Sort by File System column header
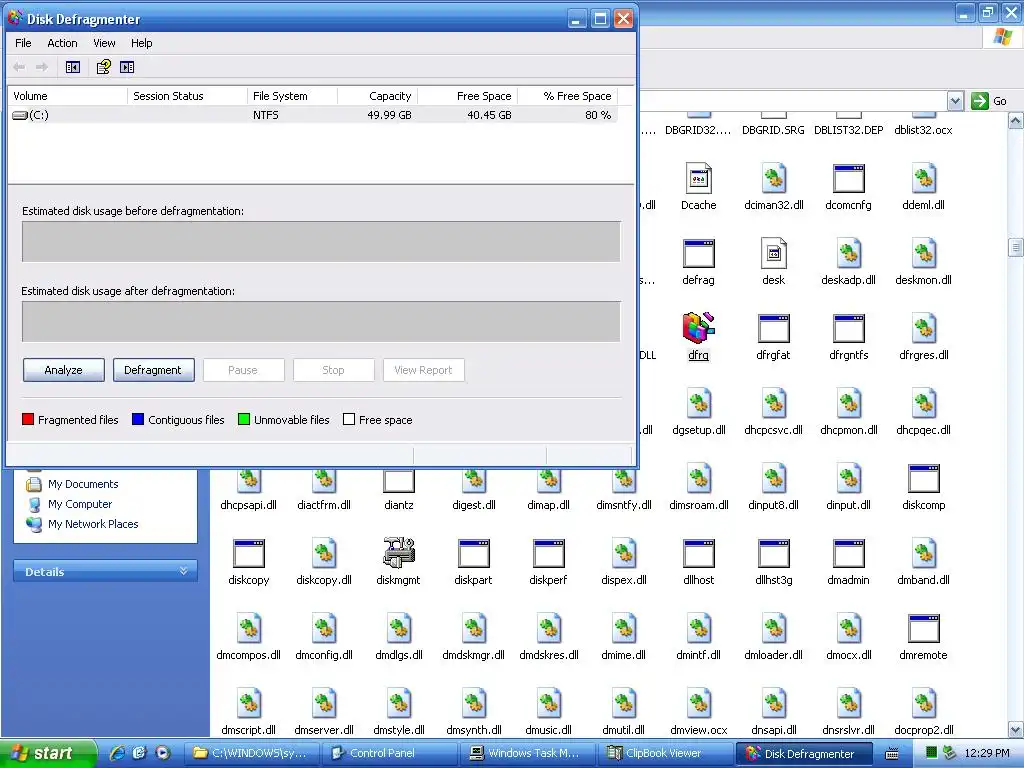Screen dimensions: 1024x768 [292, 96]
